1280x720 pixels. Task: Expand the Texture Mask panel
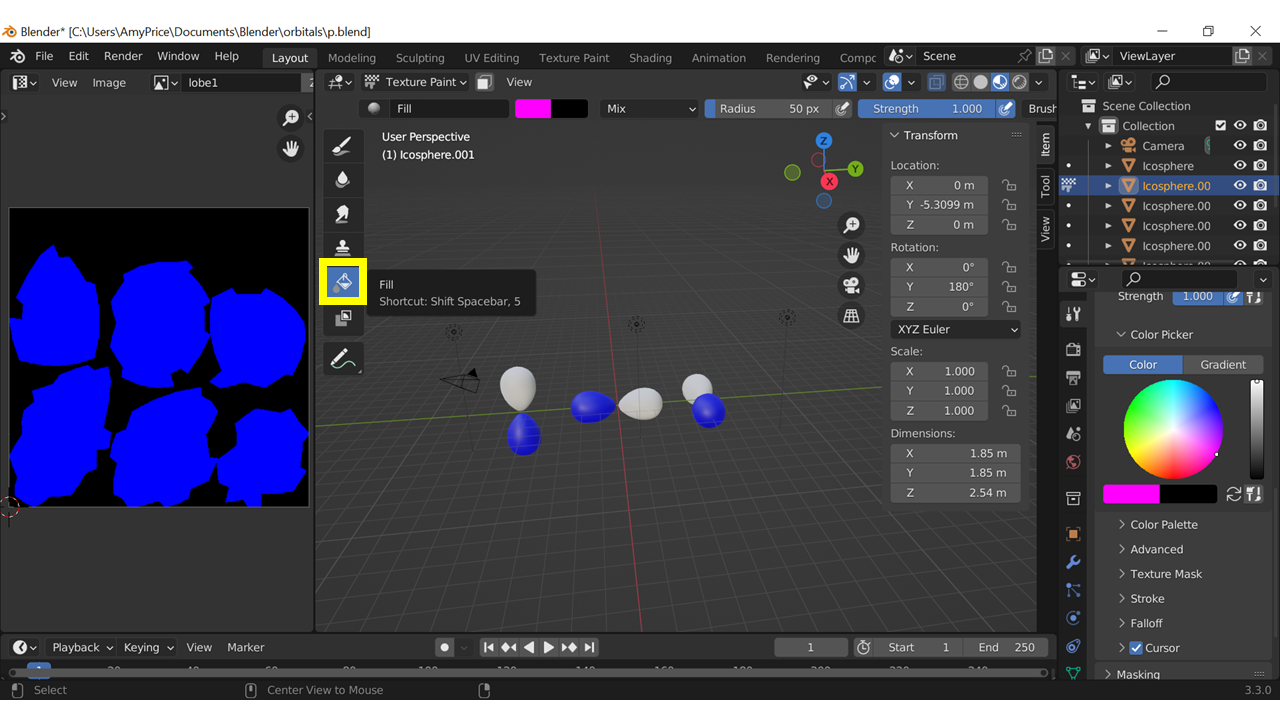(x=1166, y=574)
